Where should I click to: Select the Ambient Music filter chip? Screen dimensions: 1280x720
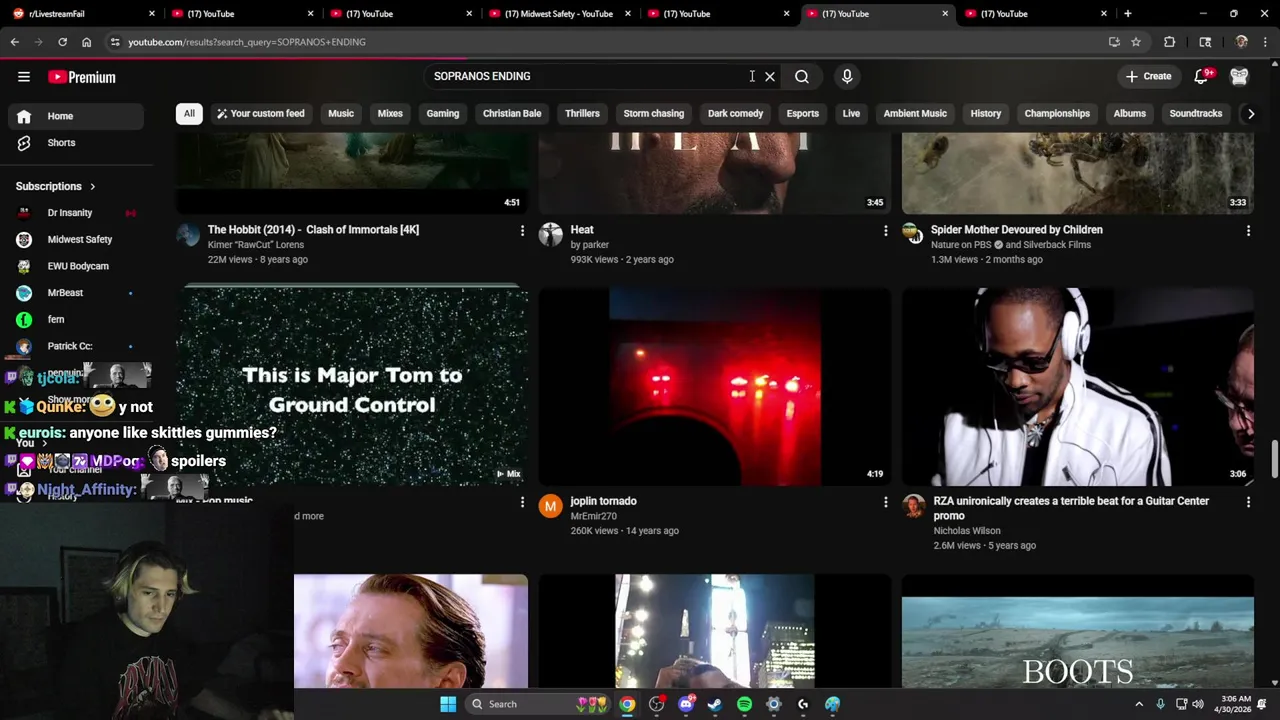click(x=915, y=113)
